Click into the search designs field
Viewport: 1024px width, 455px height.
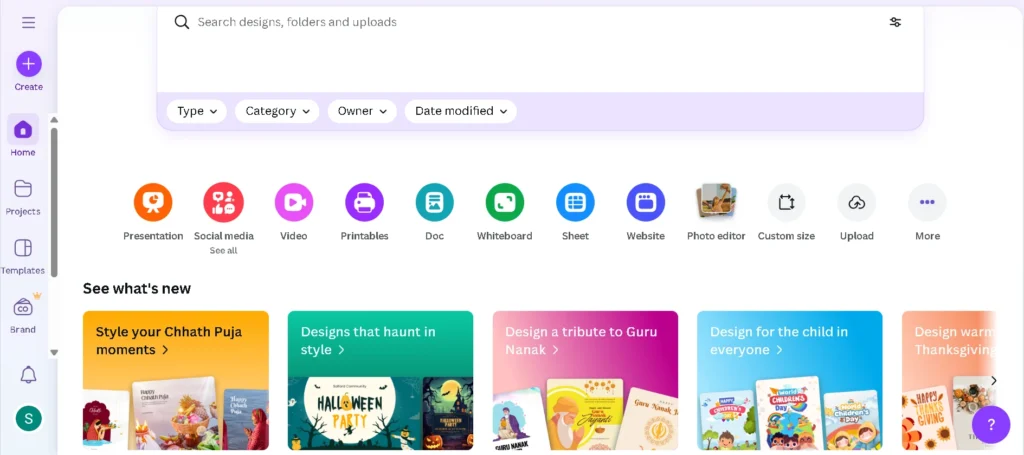tap(540, 22)
